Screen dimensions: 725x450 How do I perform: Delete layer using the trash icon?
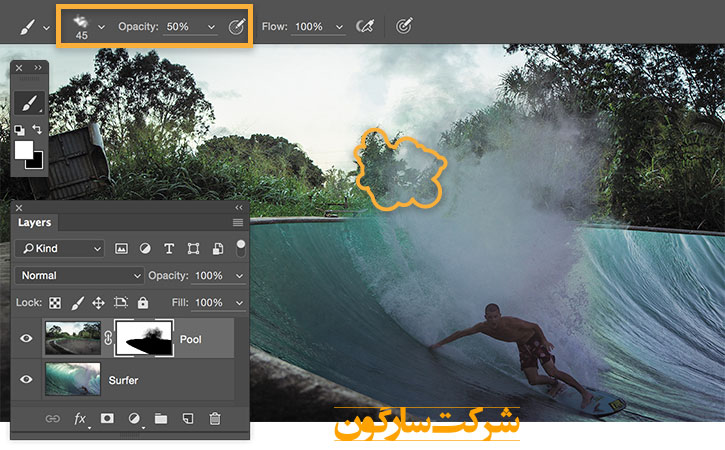(214, 419)
